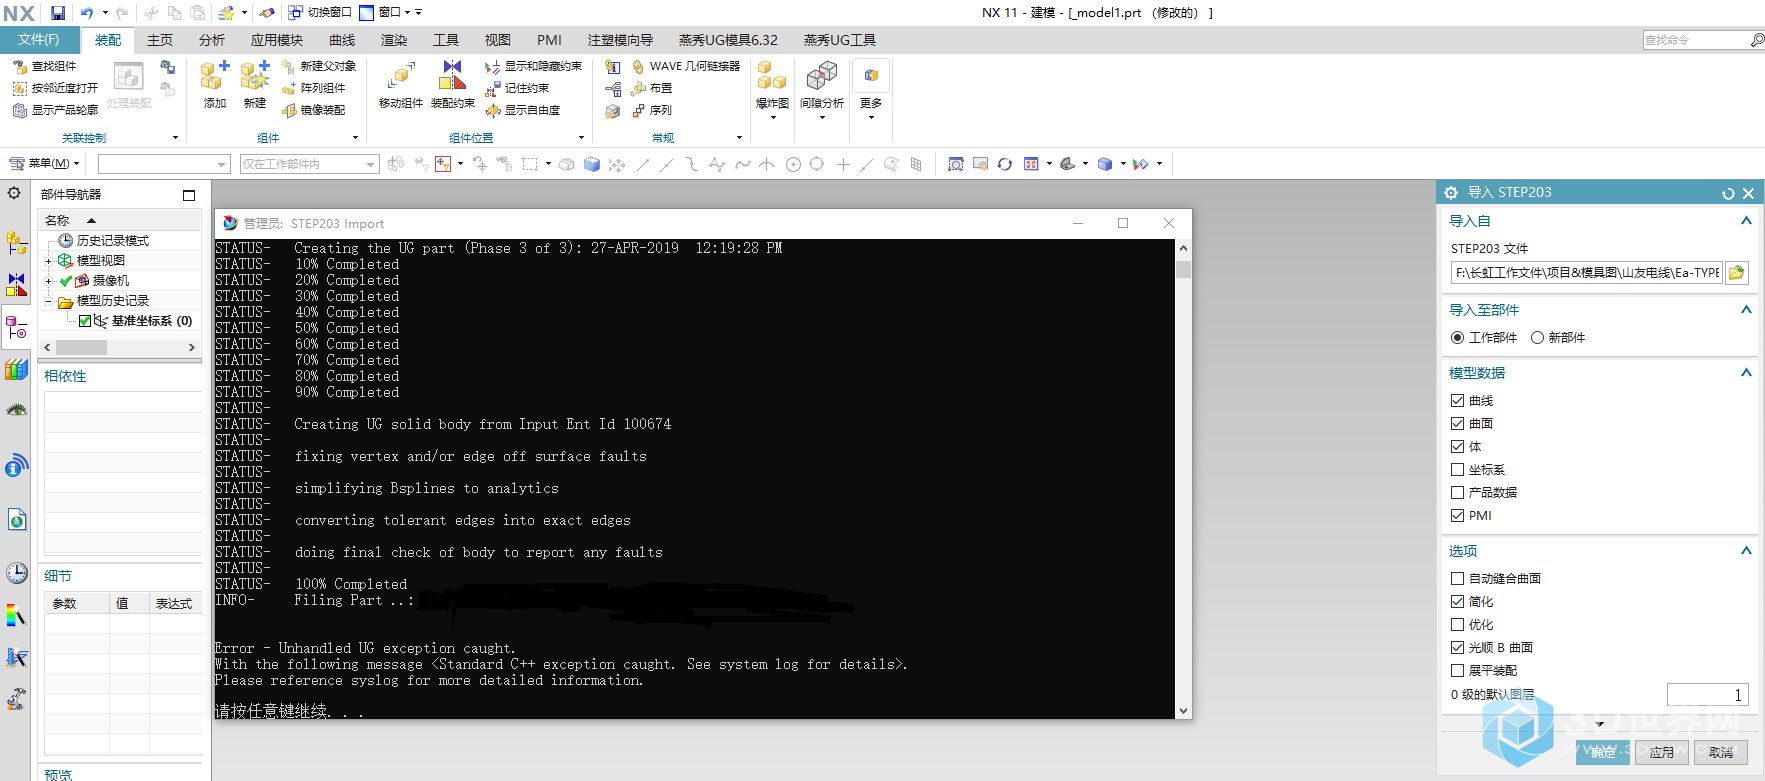The height and width of the screenshot is (781, 1765).
Task: Open the history clock sidebar tab
Action: pyautogui.click(x=16, y=573)
